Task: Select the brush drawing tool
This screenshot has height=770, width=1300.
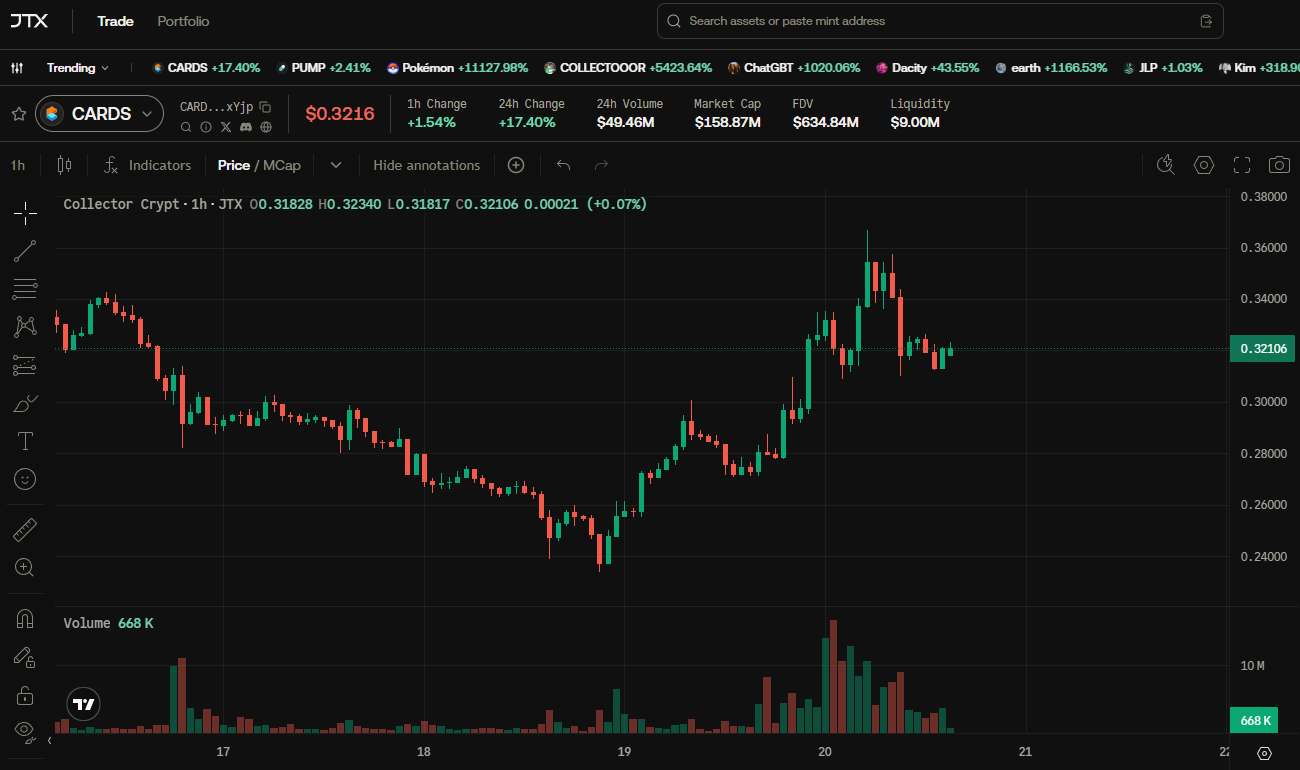Action: [x=25, y=403]
